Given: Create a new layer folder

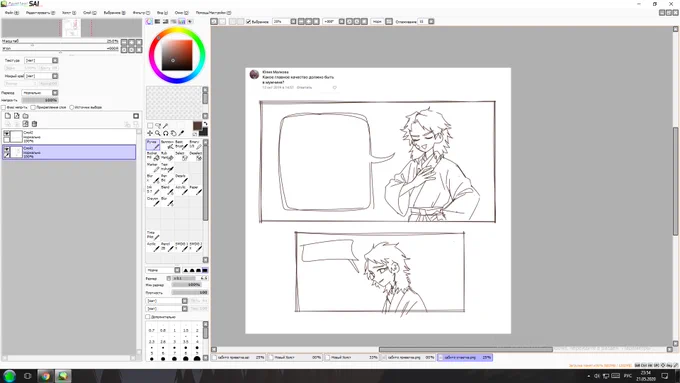Looking at the screenshot, I should tap(26, 116).
